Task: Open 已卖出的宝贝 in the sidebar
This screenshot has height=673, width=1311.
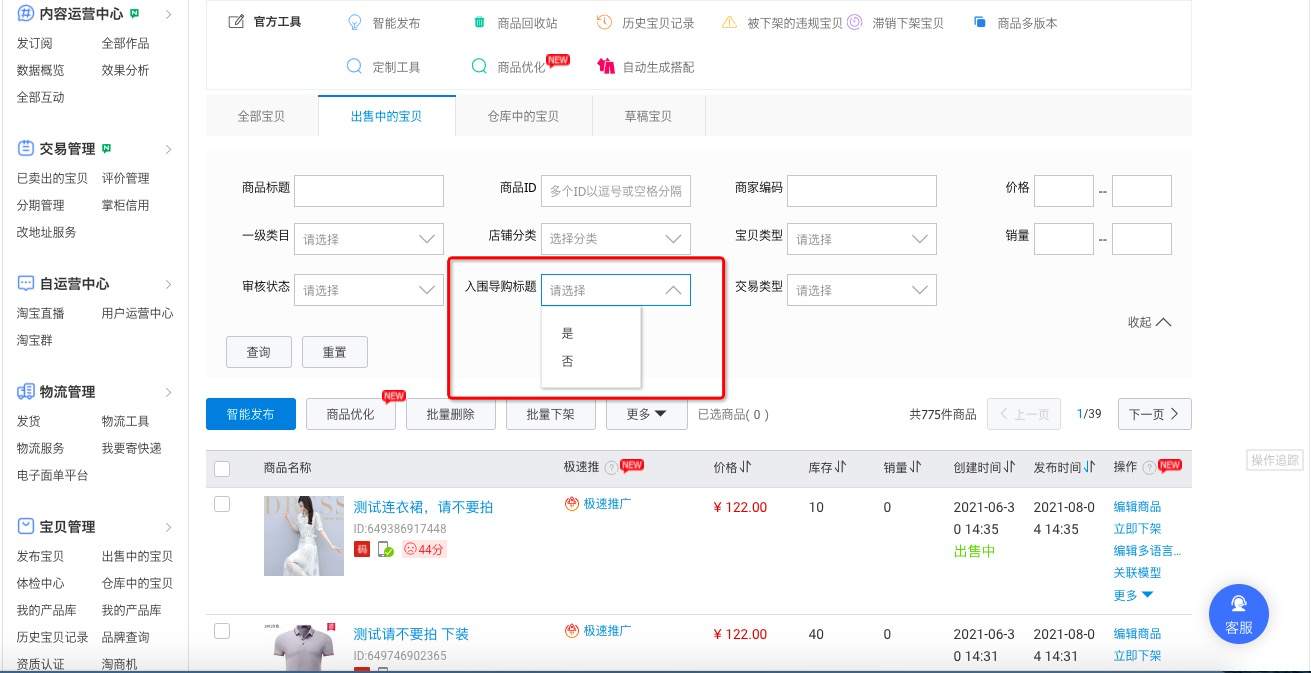Action: point(52,178)
